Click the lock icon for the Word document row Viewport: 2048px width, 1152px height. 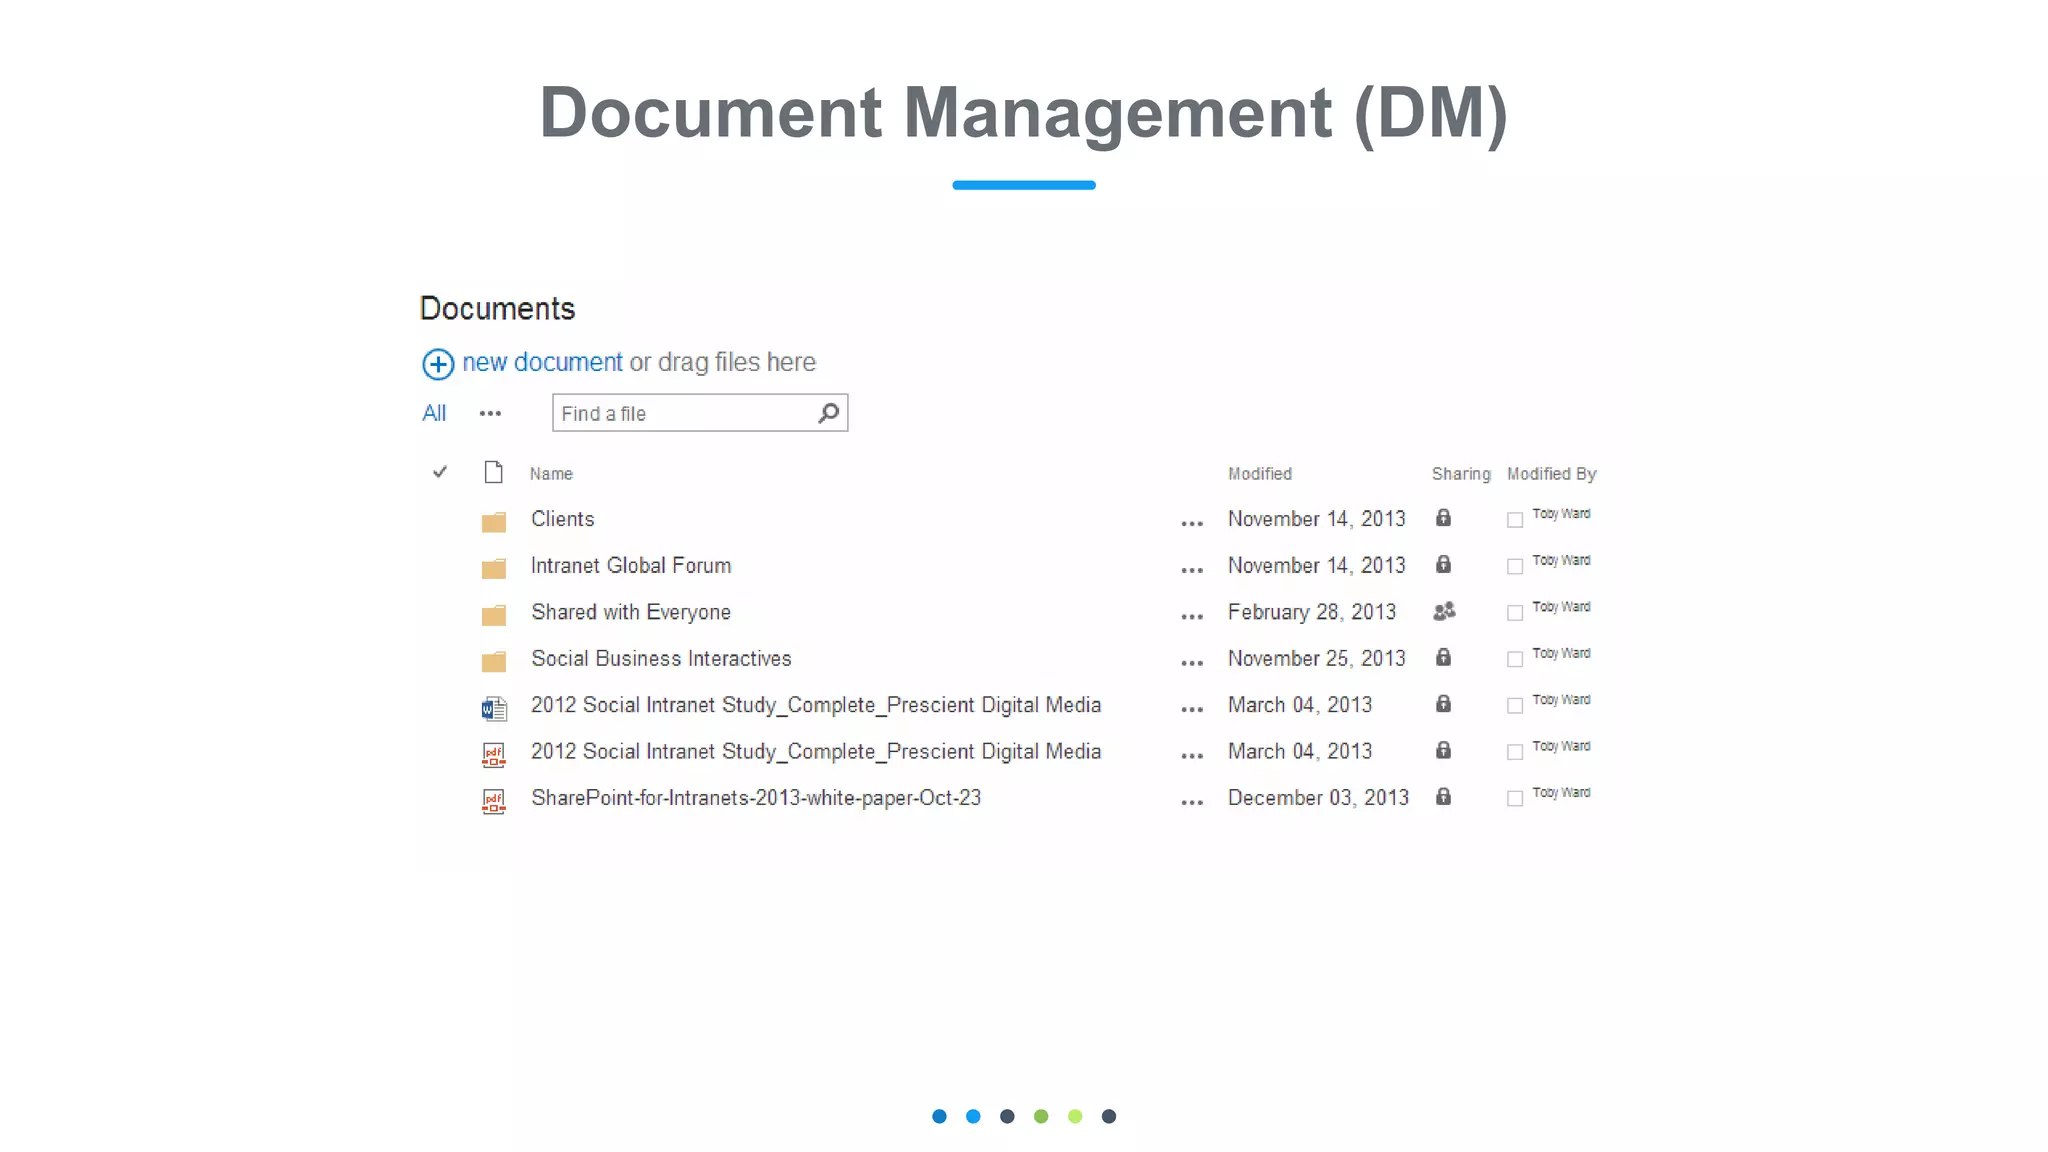tap(1443, 704)
